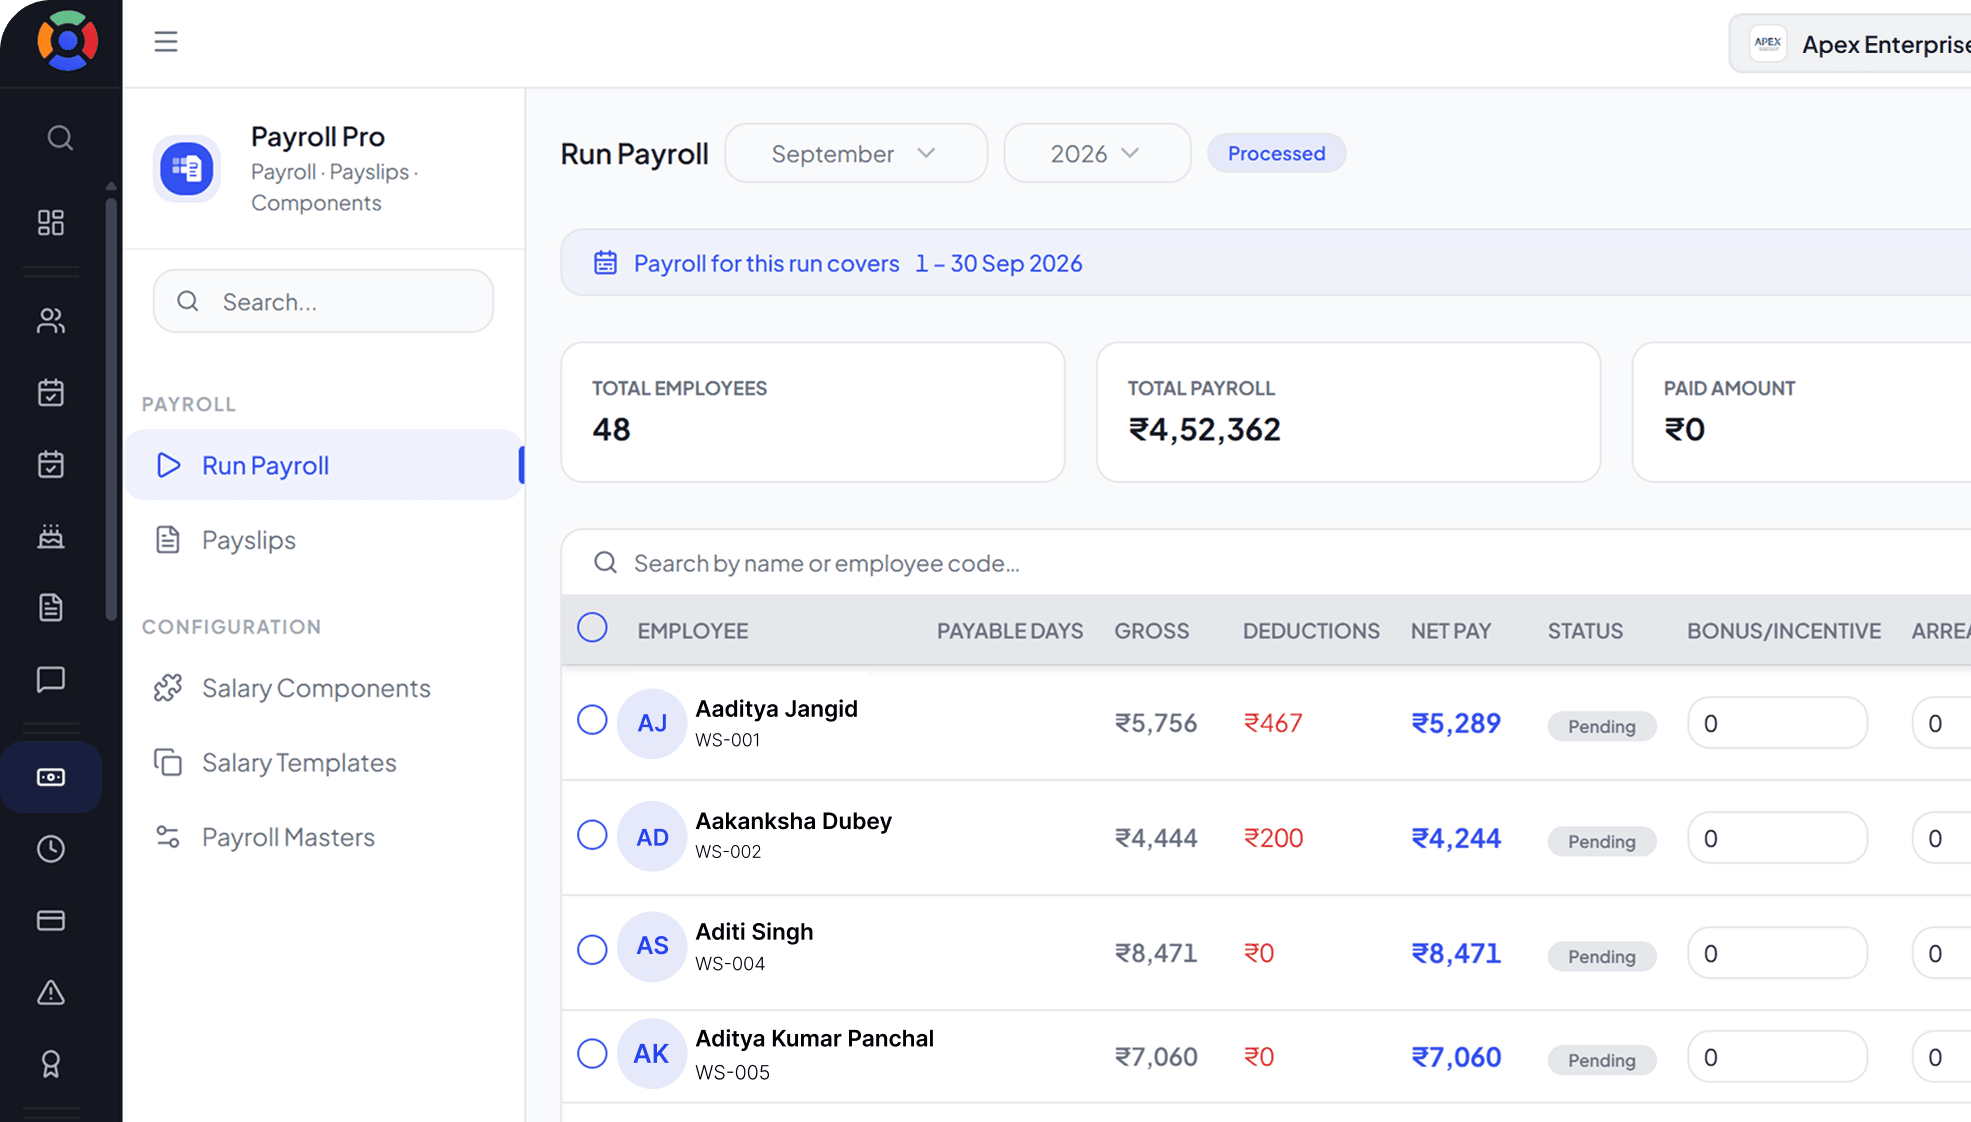Click the AS avatar for Aditi Singh
The image size is (1971, 1122).
[652, 946]
